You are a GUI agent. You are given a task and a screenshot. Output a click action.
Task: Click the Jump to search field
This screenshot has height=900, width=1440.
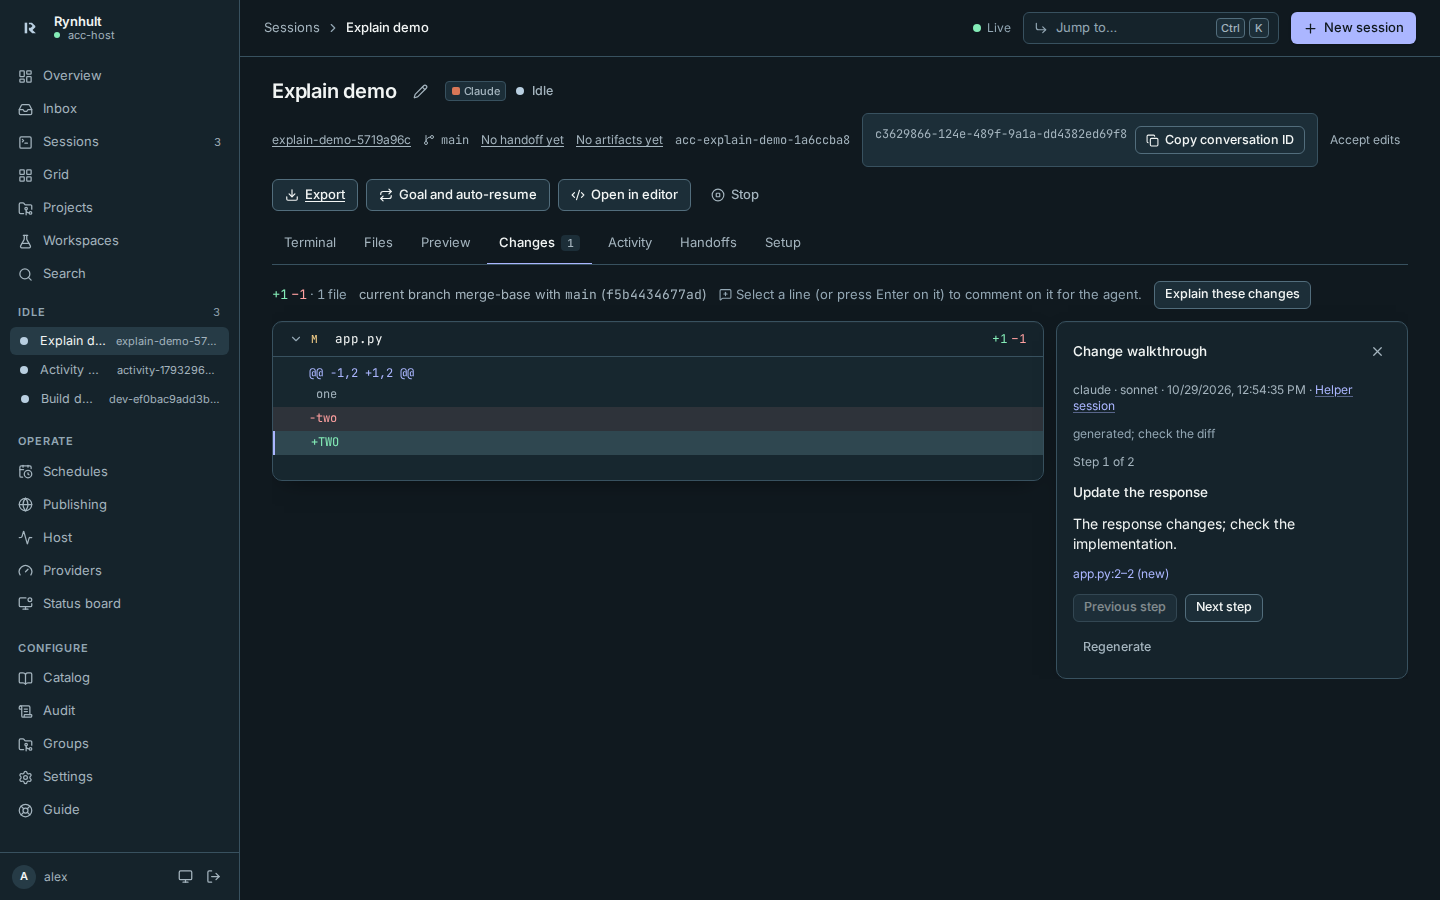[1151, 28]
